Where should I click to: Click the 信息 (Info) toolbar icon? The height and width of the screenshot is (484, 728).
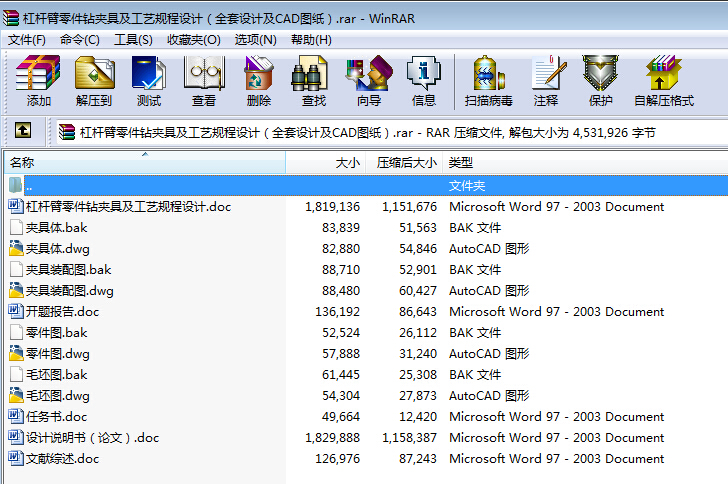[x=423, y=73]
